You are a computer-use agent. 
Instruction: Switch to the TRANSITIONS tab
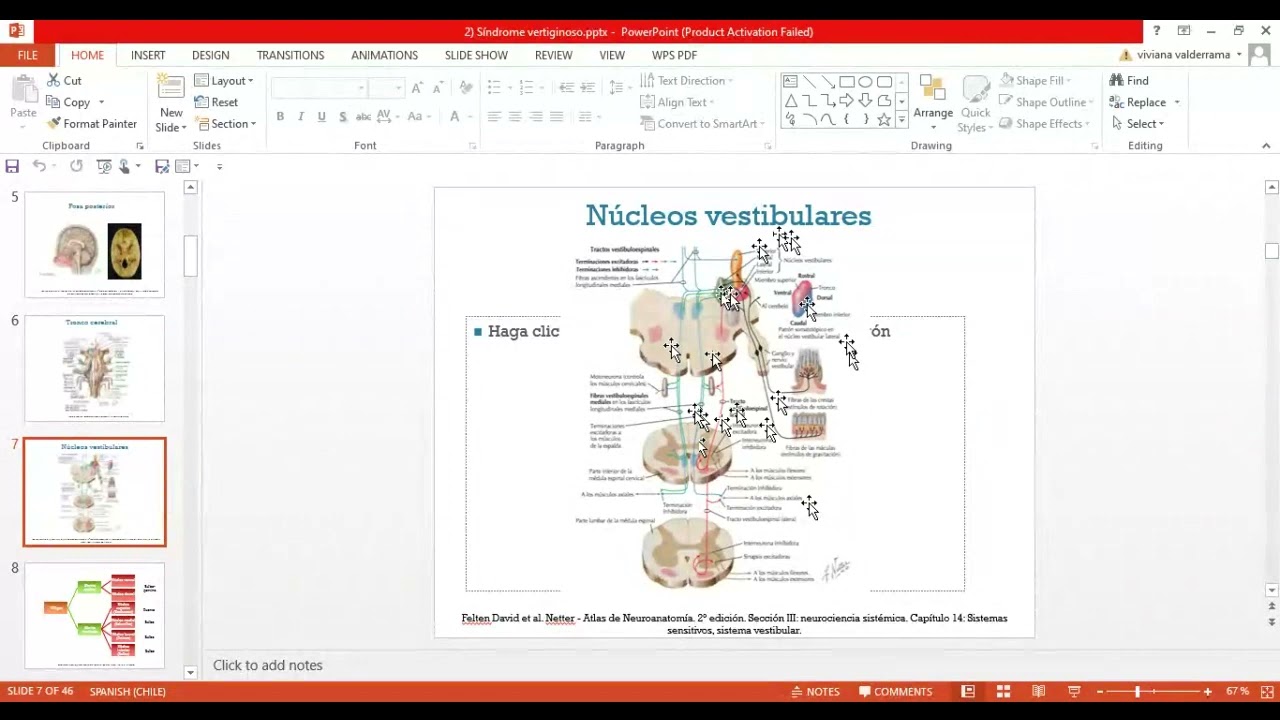click(290, 55)
